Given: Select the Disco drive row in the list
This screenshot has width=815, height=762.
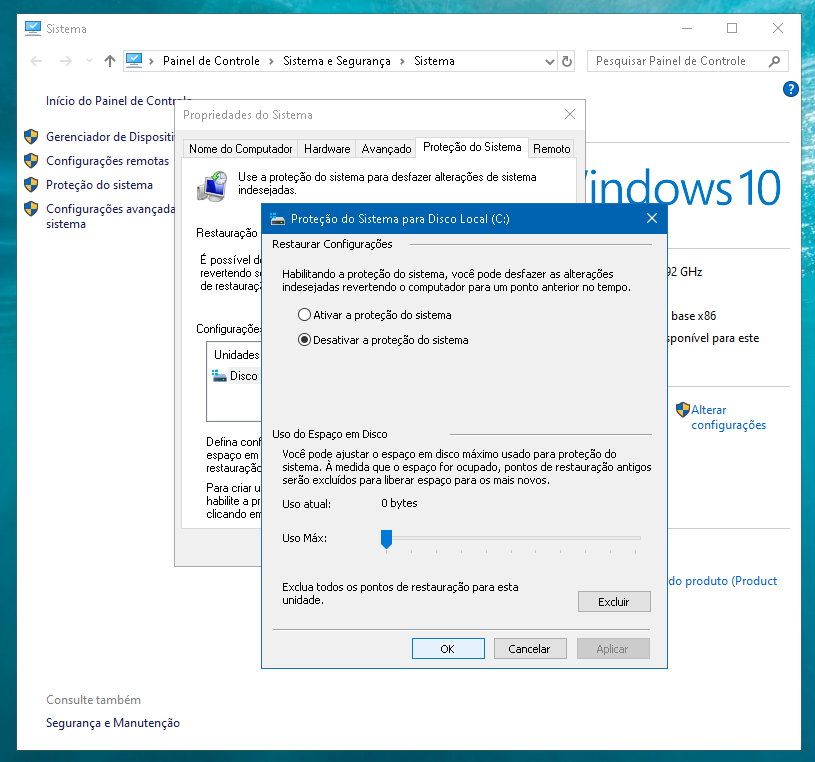Looking at the screenshot, I should [236, 376].
